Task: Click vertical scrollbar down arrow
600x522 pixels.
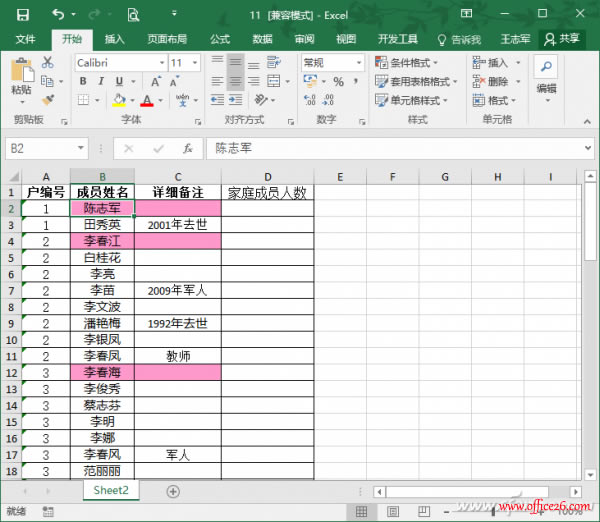Action: (590, 475)
